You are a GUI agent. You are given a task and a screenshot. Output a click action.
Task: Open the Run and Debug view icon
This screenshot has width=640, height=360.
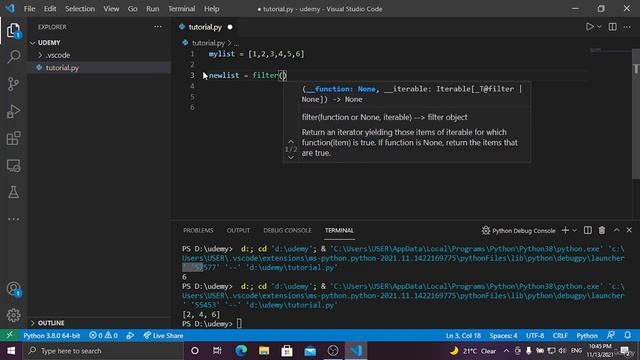[x=13, y=111]
